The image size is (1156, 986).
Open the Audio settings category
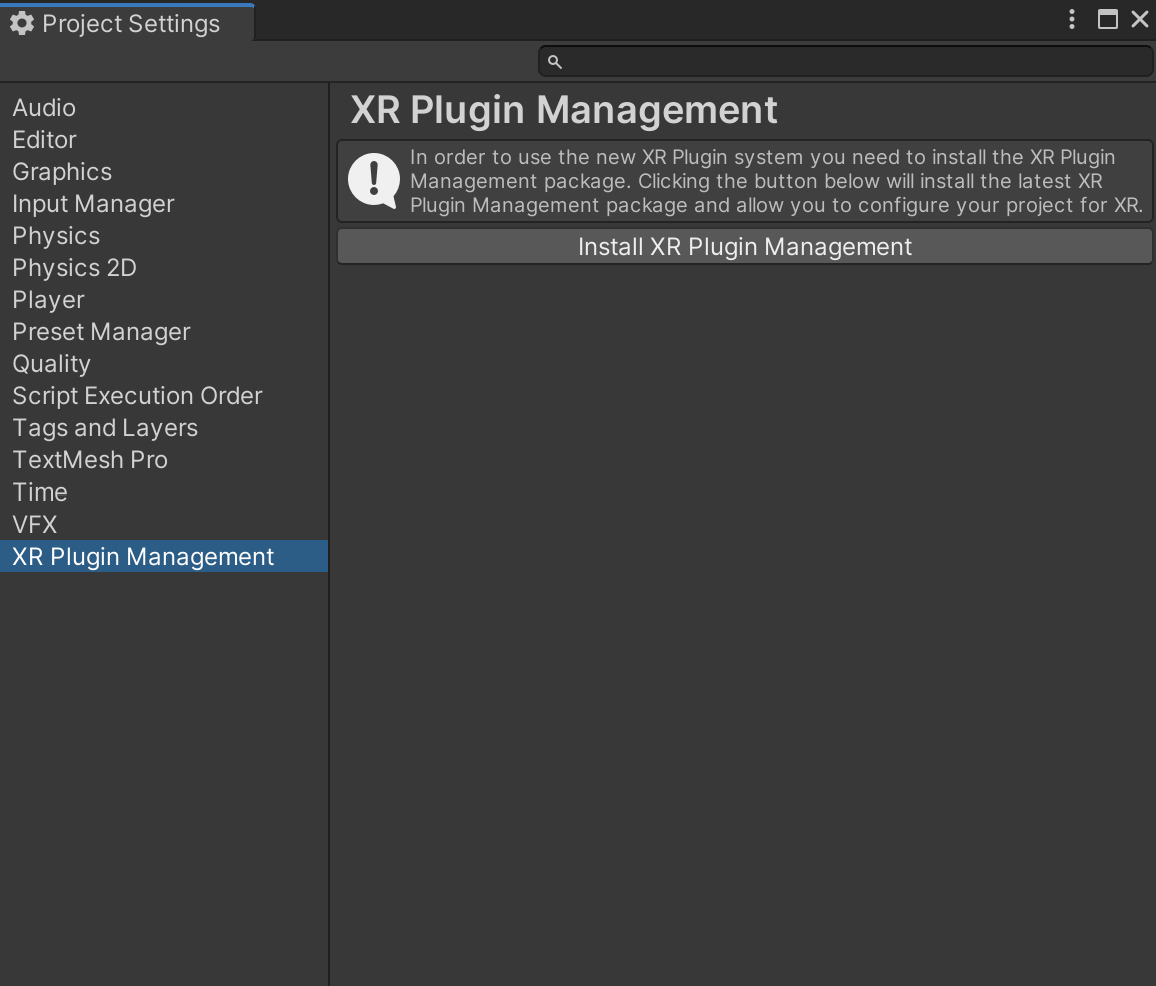point(44,108)
